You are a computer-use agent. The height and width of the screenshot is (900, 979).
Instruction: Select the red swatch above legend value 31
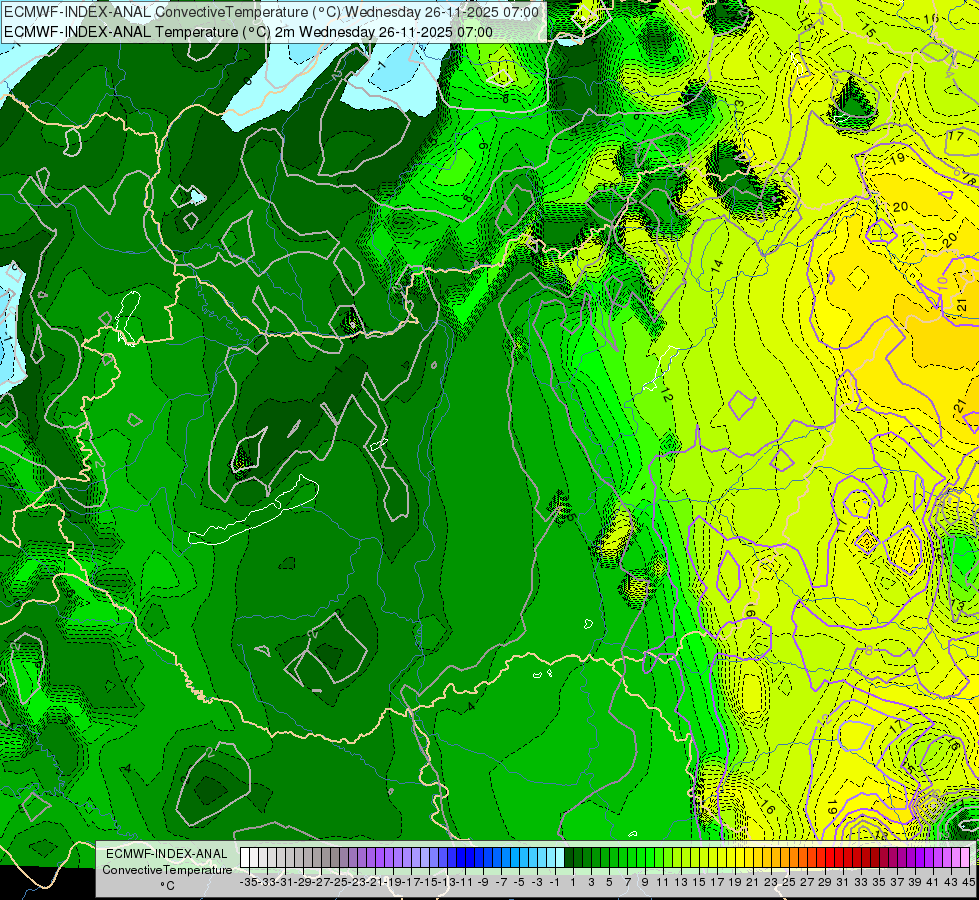click(x=839, y=857)
